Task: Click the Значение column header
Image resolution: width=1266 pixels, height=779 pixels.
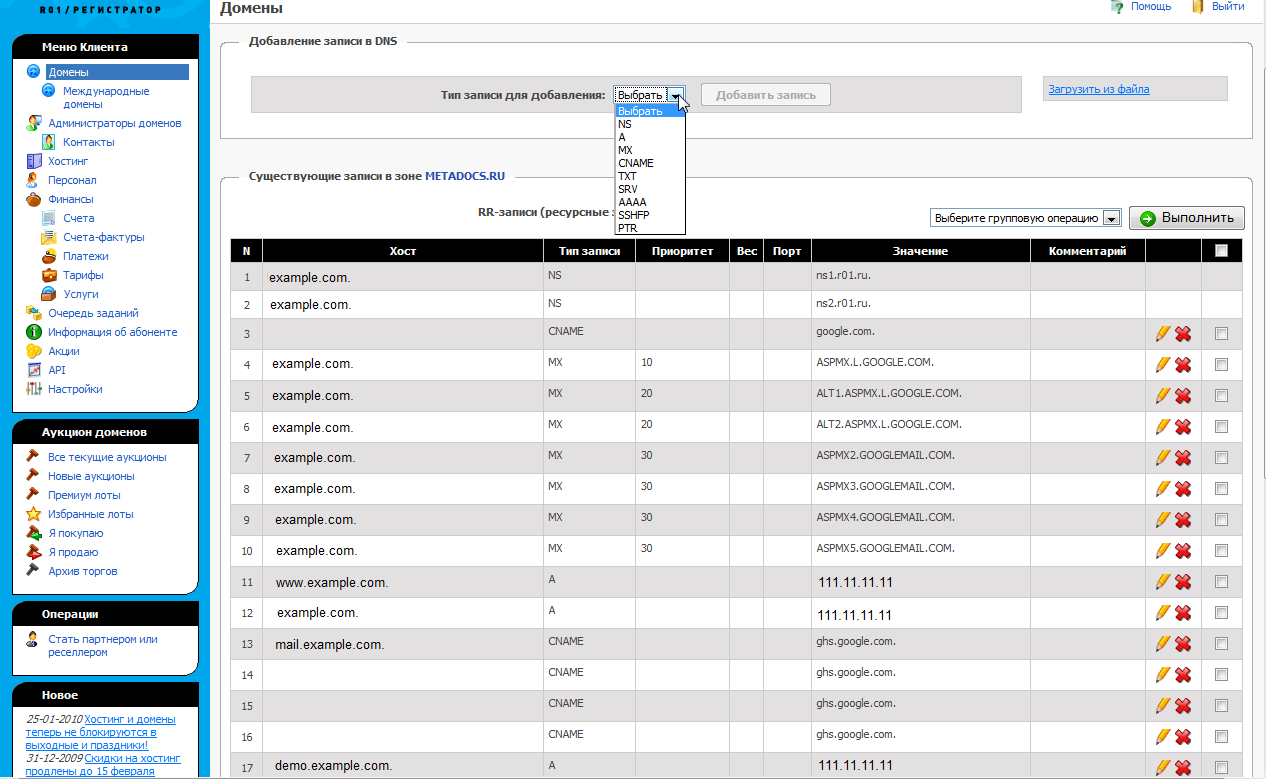Action: pos(921,251)
